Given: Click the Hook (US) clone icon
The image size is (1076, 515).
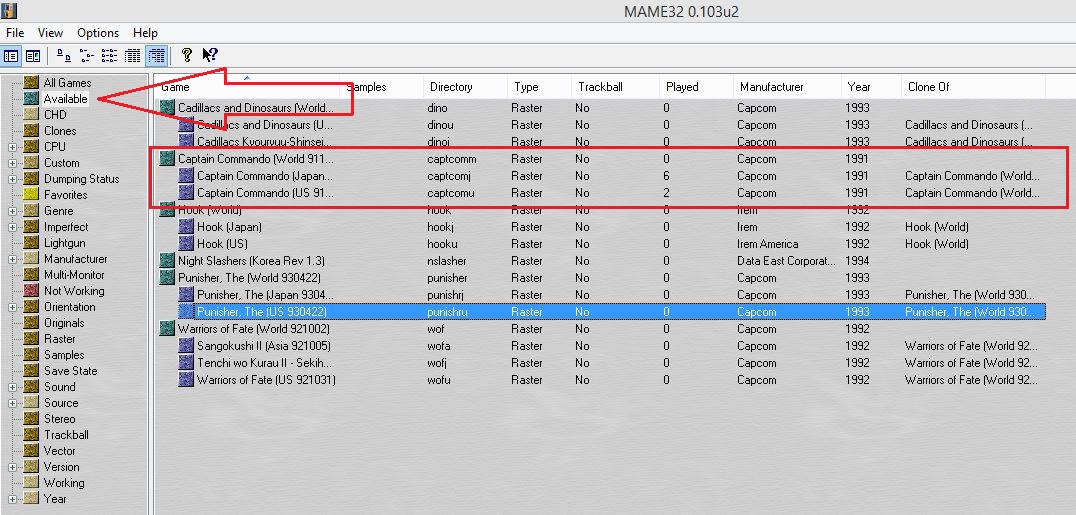Looking at the screenshot, I should (186, 244).
